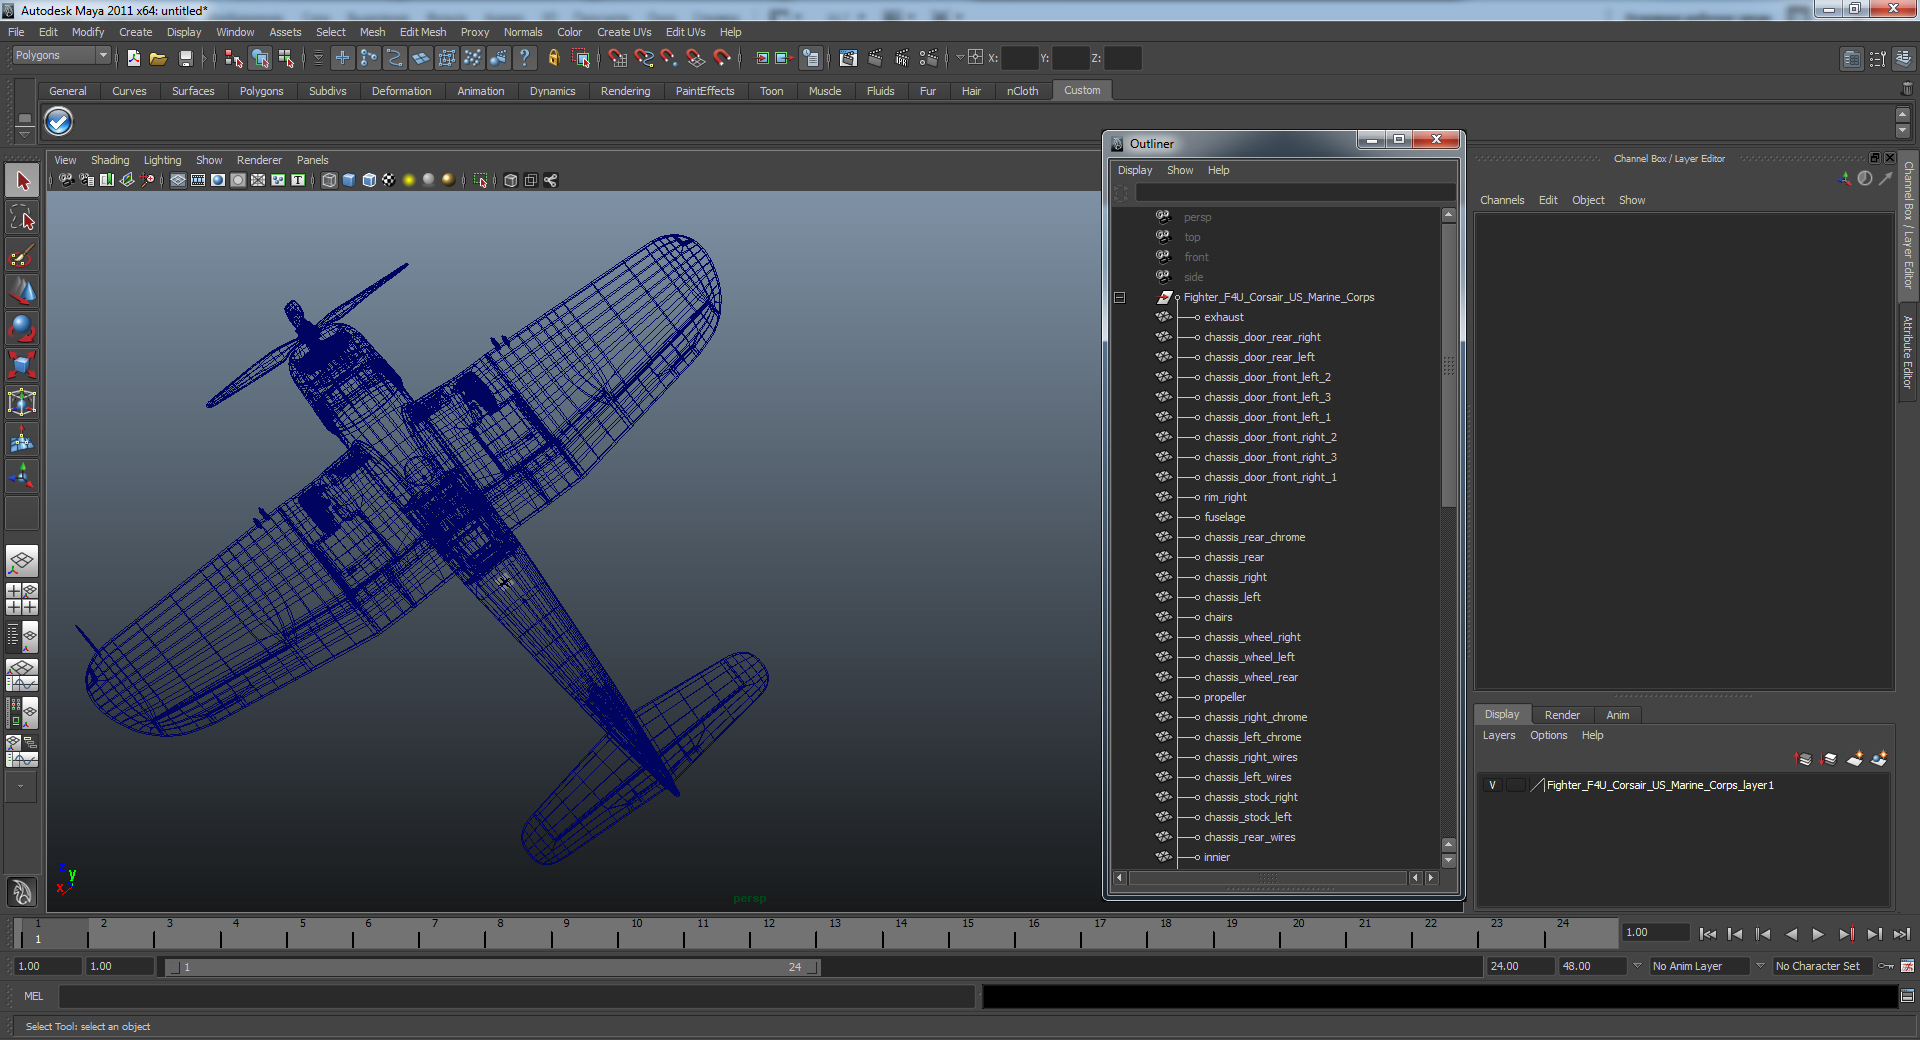Image resolution: width=1920 pixels, height=1040 pixels.
Task: Toggle wireframe display cube in viewport toolbar
Action: pos(329,180)
